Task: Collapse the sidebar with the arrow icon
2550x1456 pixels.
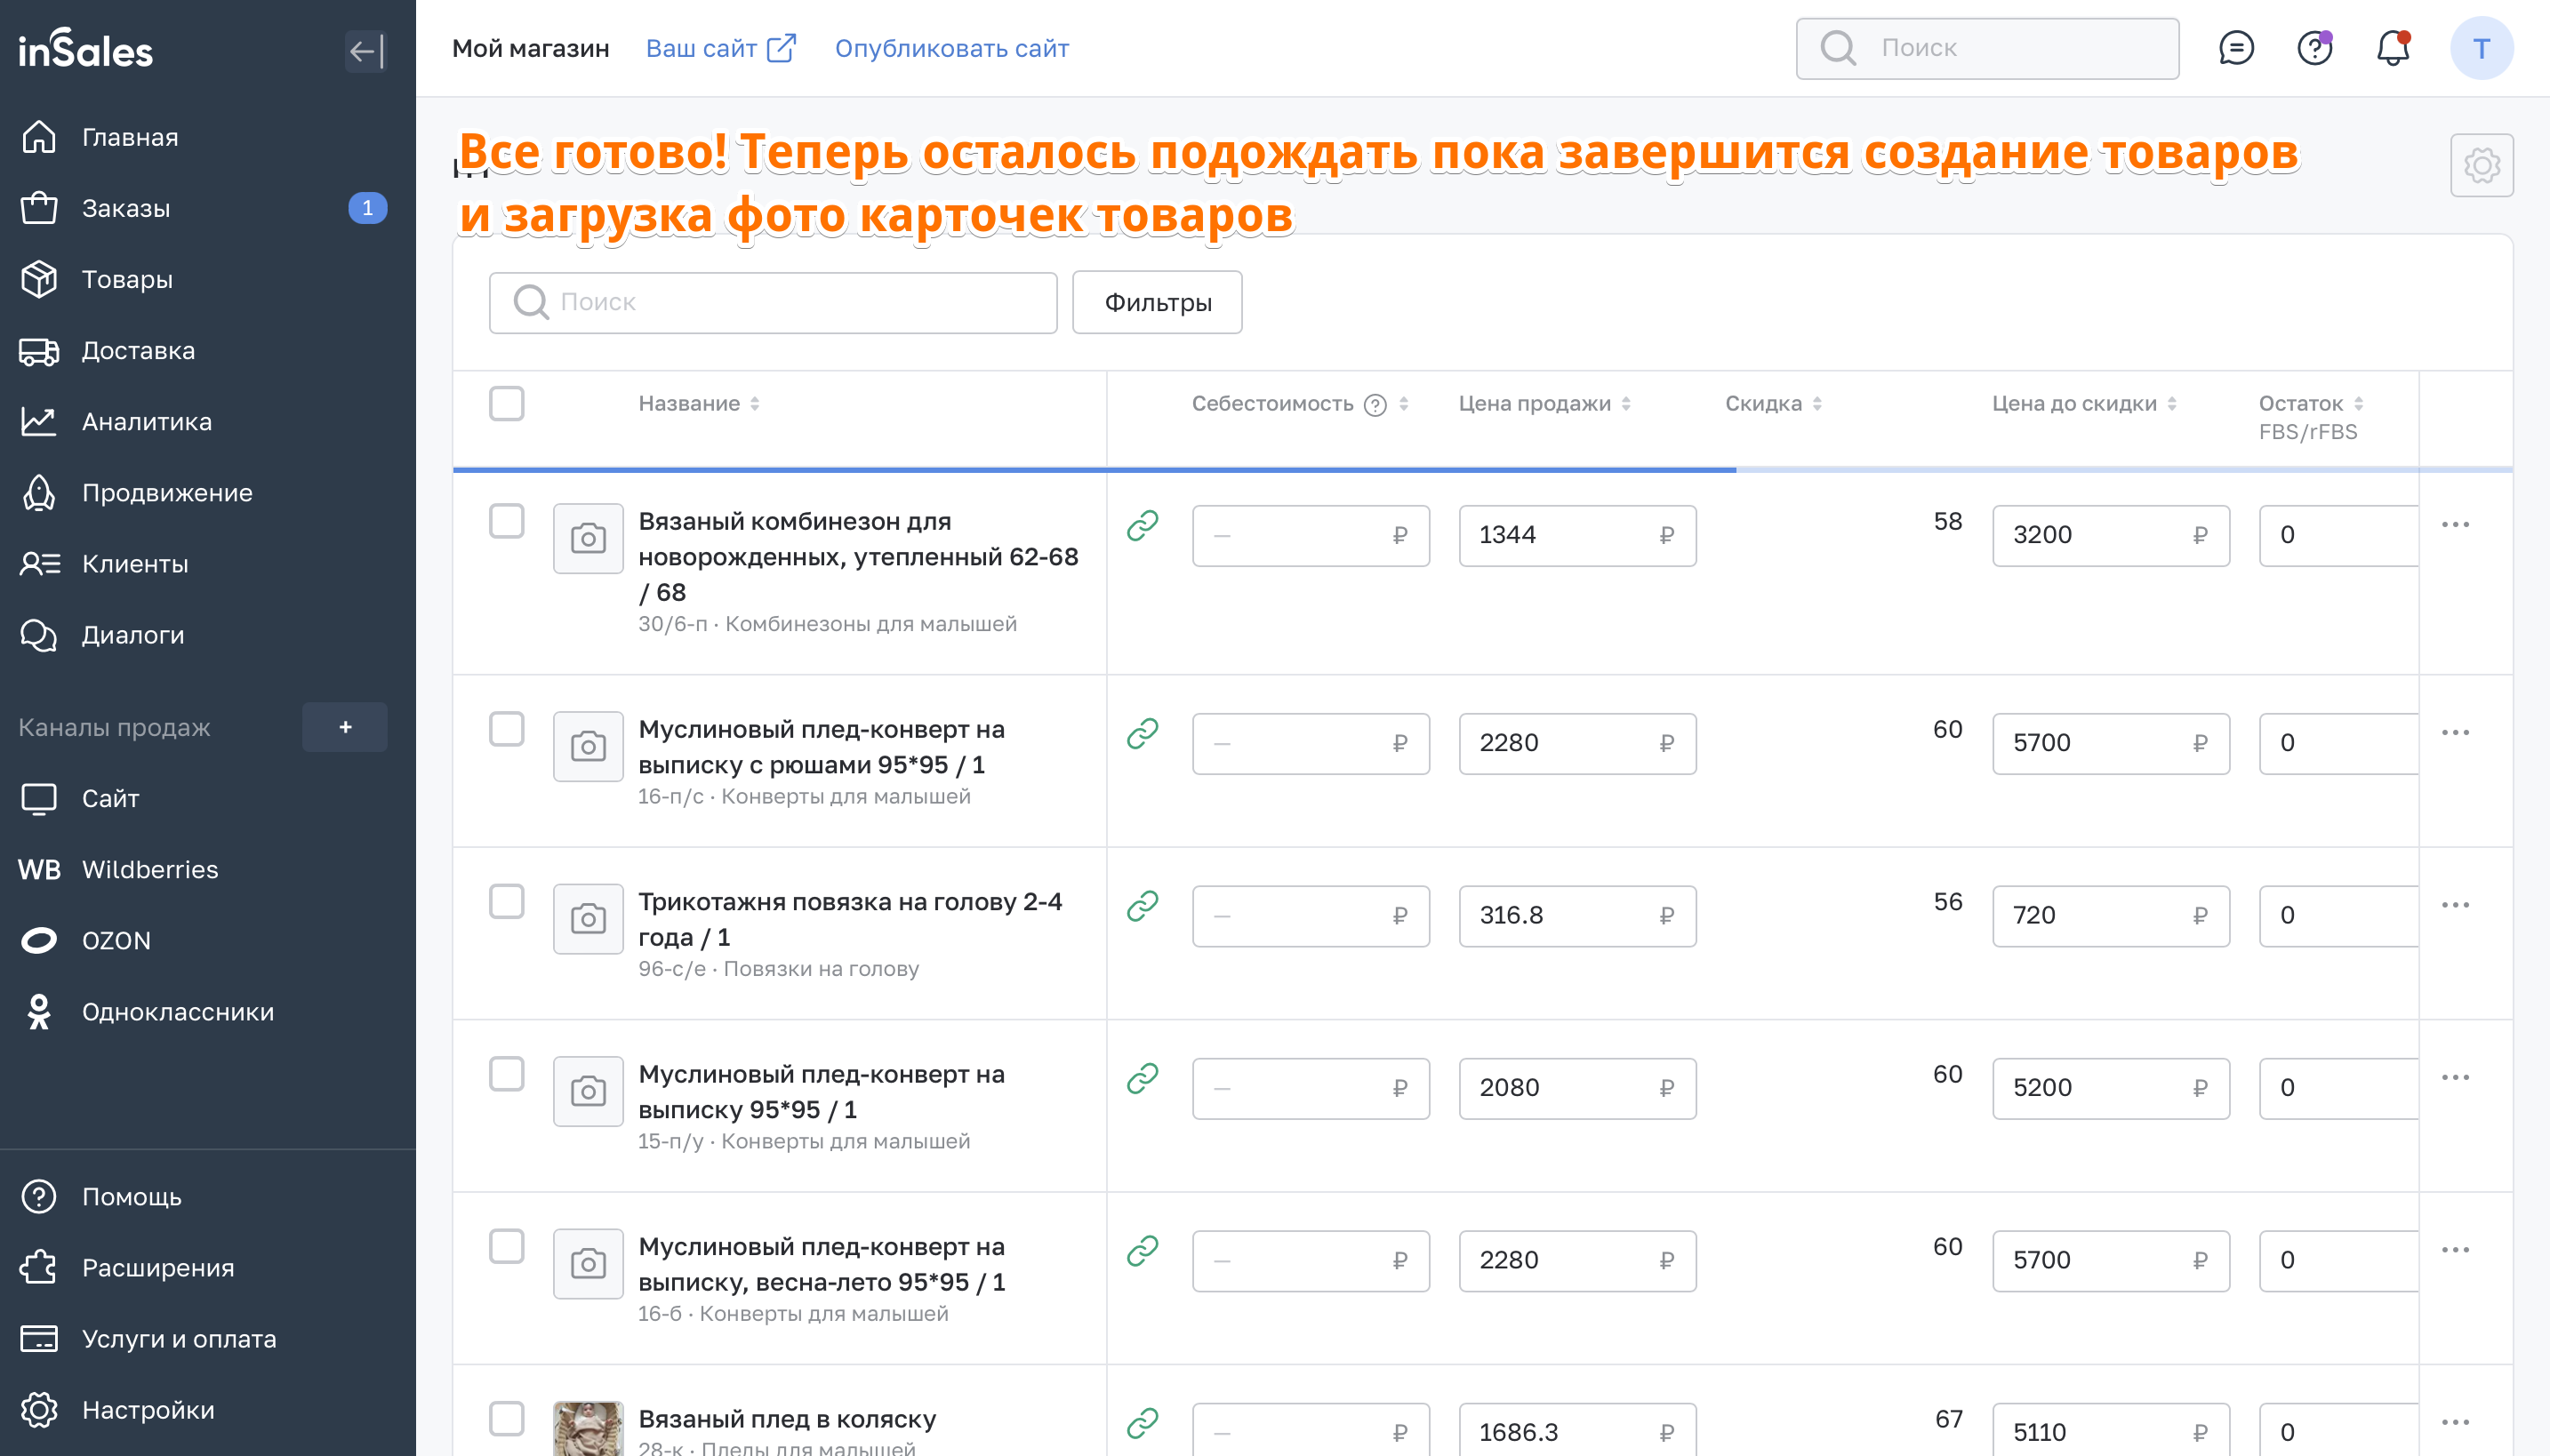Action: click(x=366, y=50)
